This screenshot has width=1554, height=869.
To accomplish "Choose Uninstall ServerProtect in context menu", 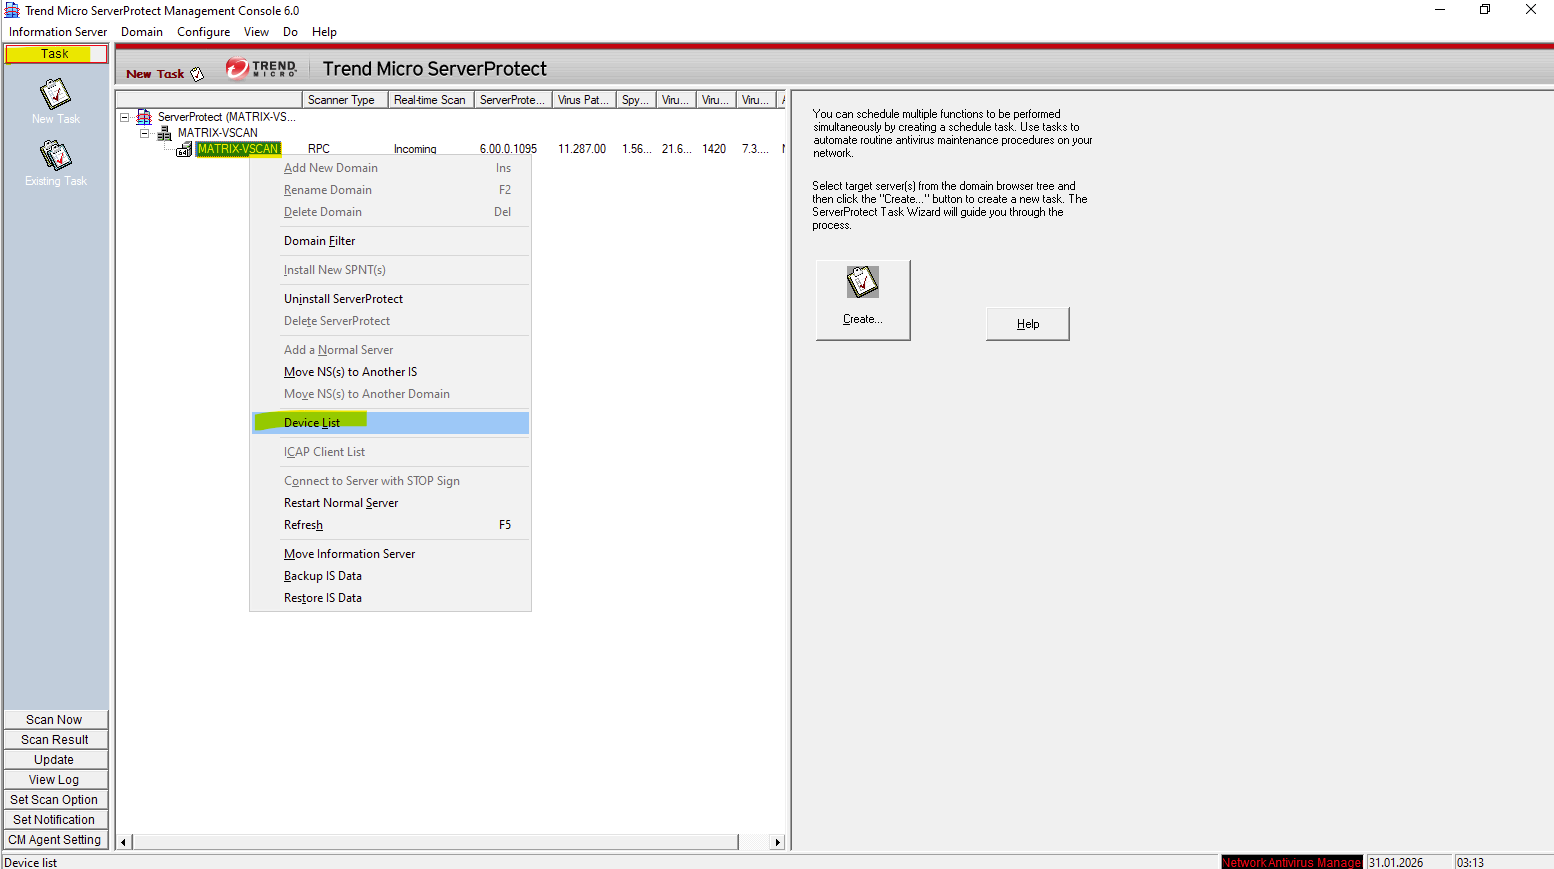I will [x=343, y=299].
